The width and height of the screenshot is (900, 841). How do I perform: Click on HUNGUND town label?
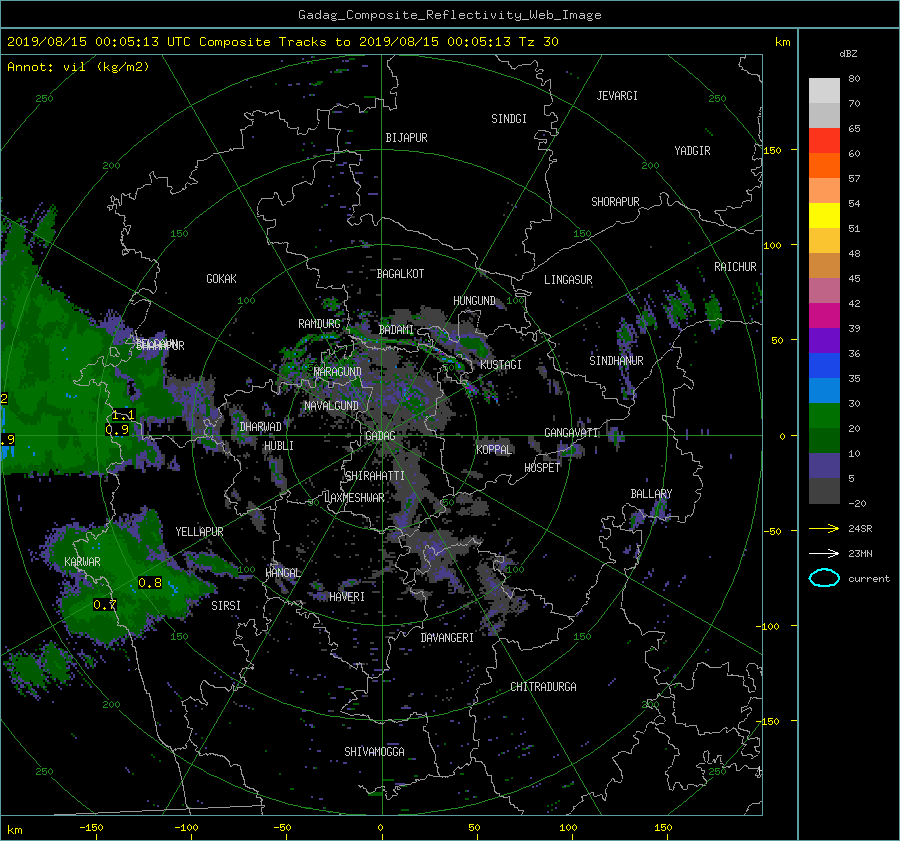point(474,301)
